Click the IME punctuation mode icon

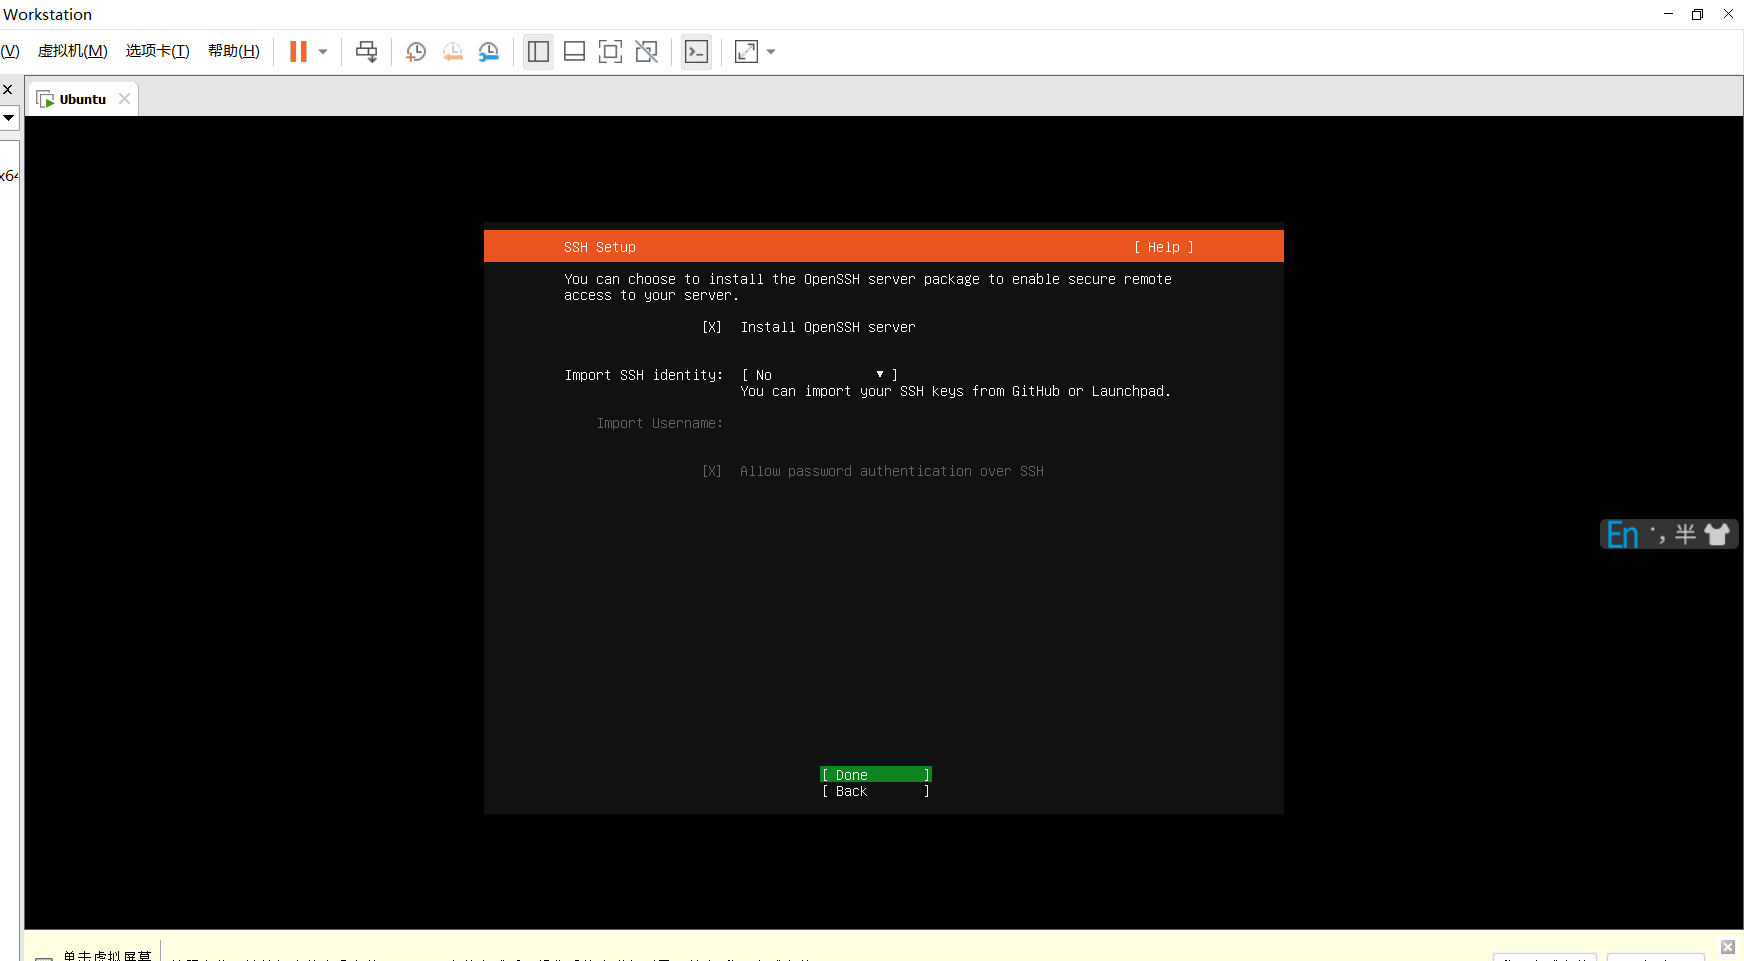pyautogui.click(x=1657, y=535)
